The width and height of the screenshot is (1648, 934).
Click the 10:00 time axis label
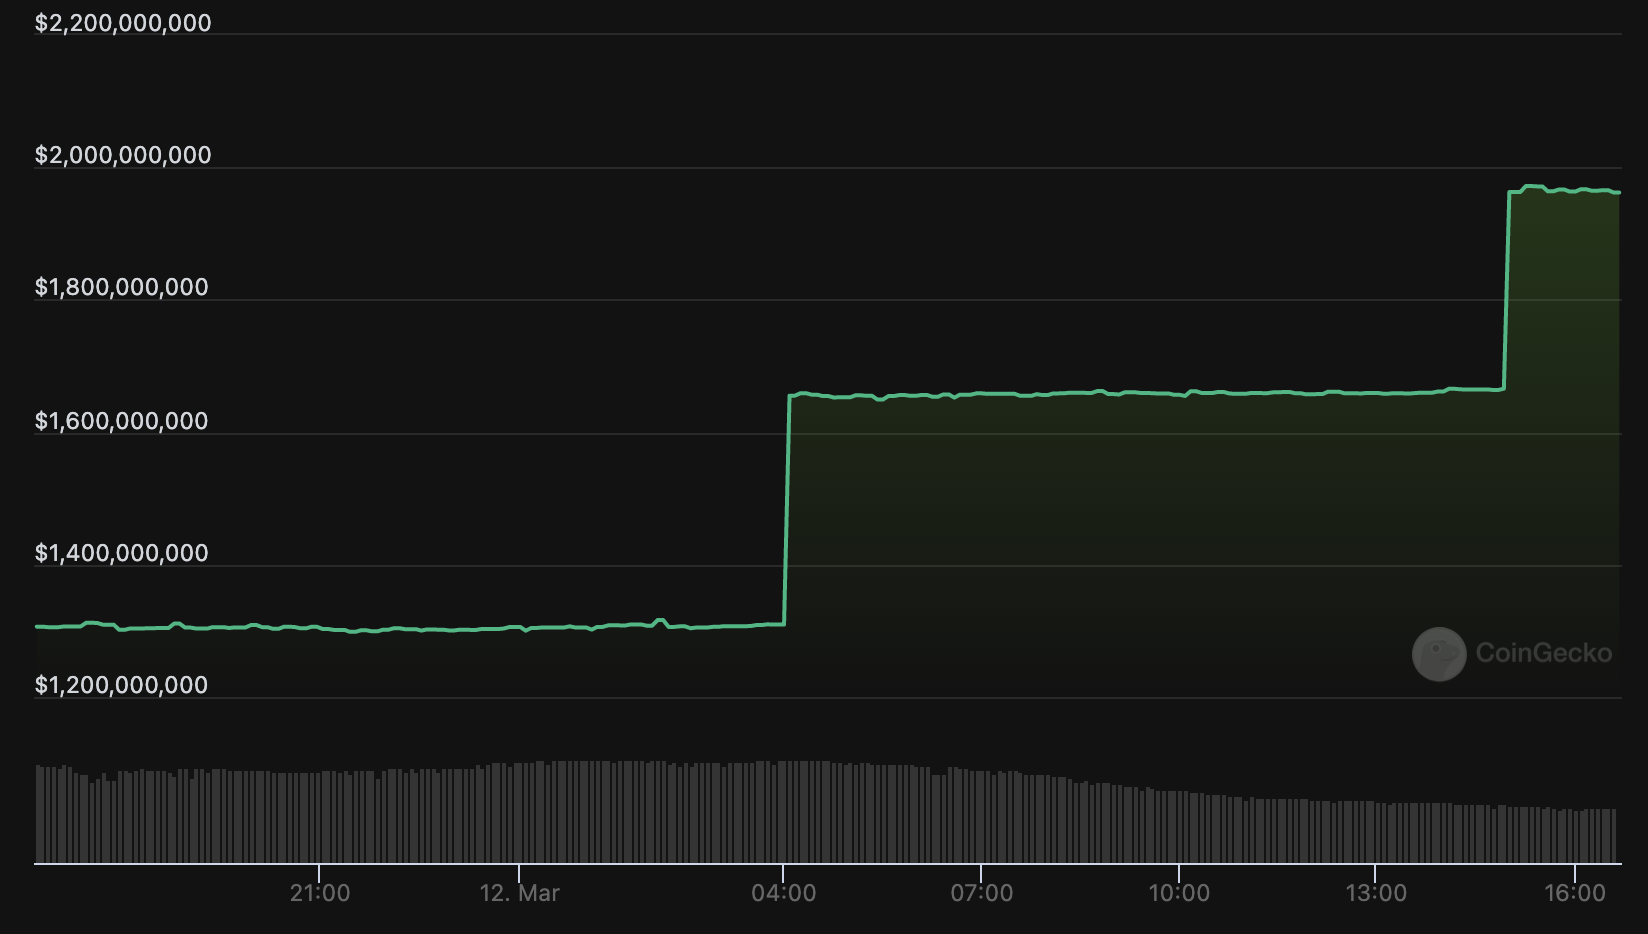[x=1179, y=893]
